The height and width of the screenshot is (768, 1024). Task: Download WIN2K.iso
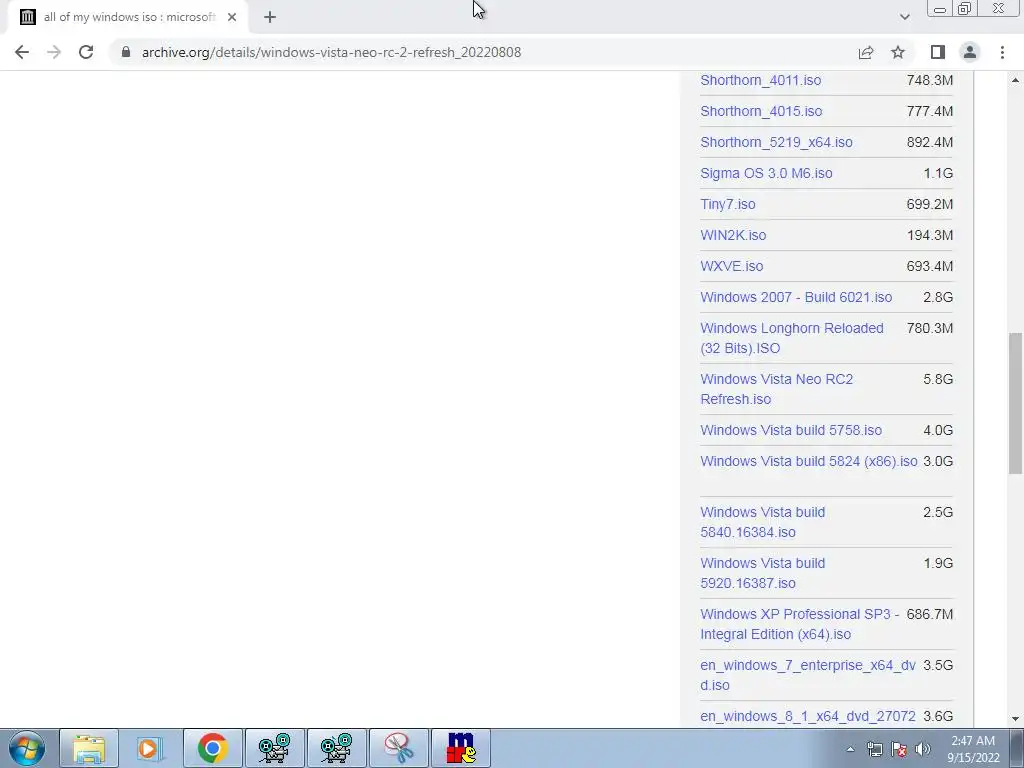pyautogui.click(x=733, y=235)
